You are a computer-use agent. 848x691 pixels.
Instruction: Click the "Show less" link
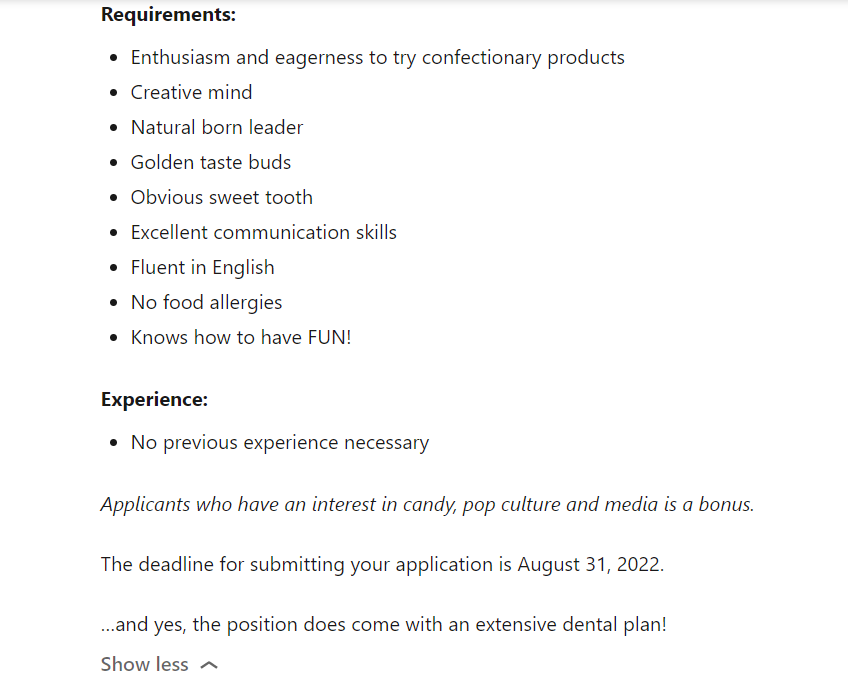pyautogui.click(x=145, y=665)
